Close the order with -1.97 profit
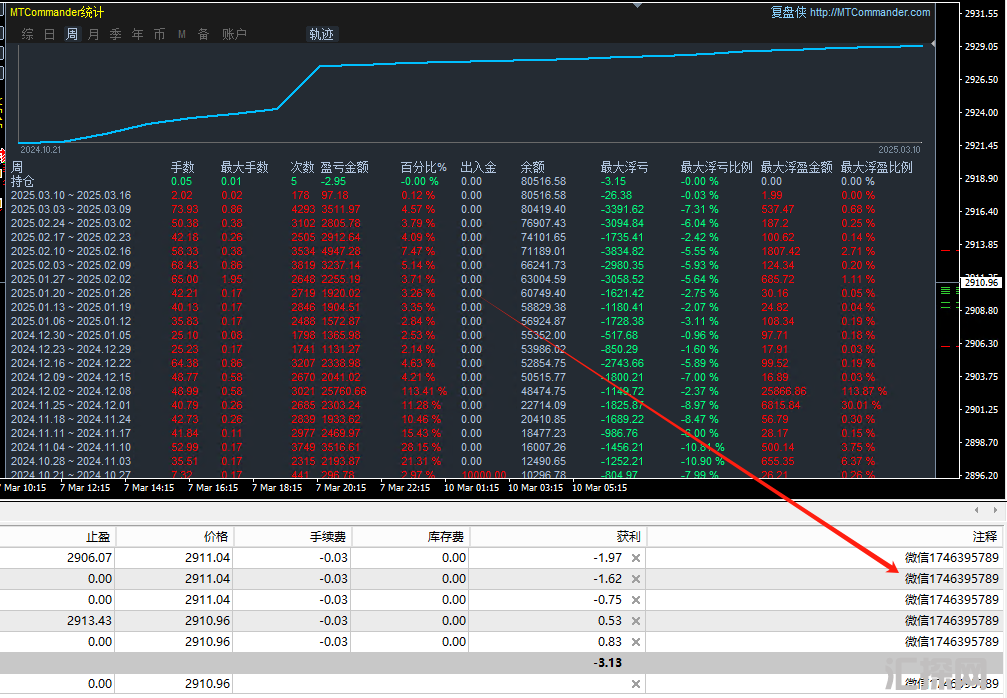The height and width of the screenshot is (698, 1007). pos(635,558)
